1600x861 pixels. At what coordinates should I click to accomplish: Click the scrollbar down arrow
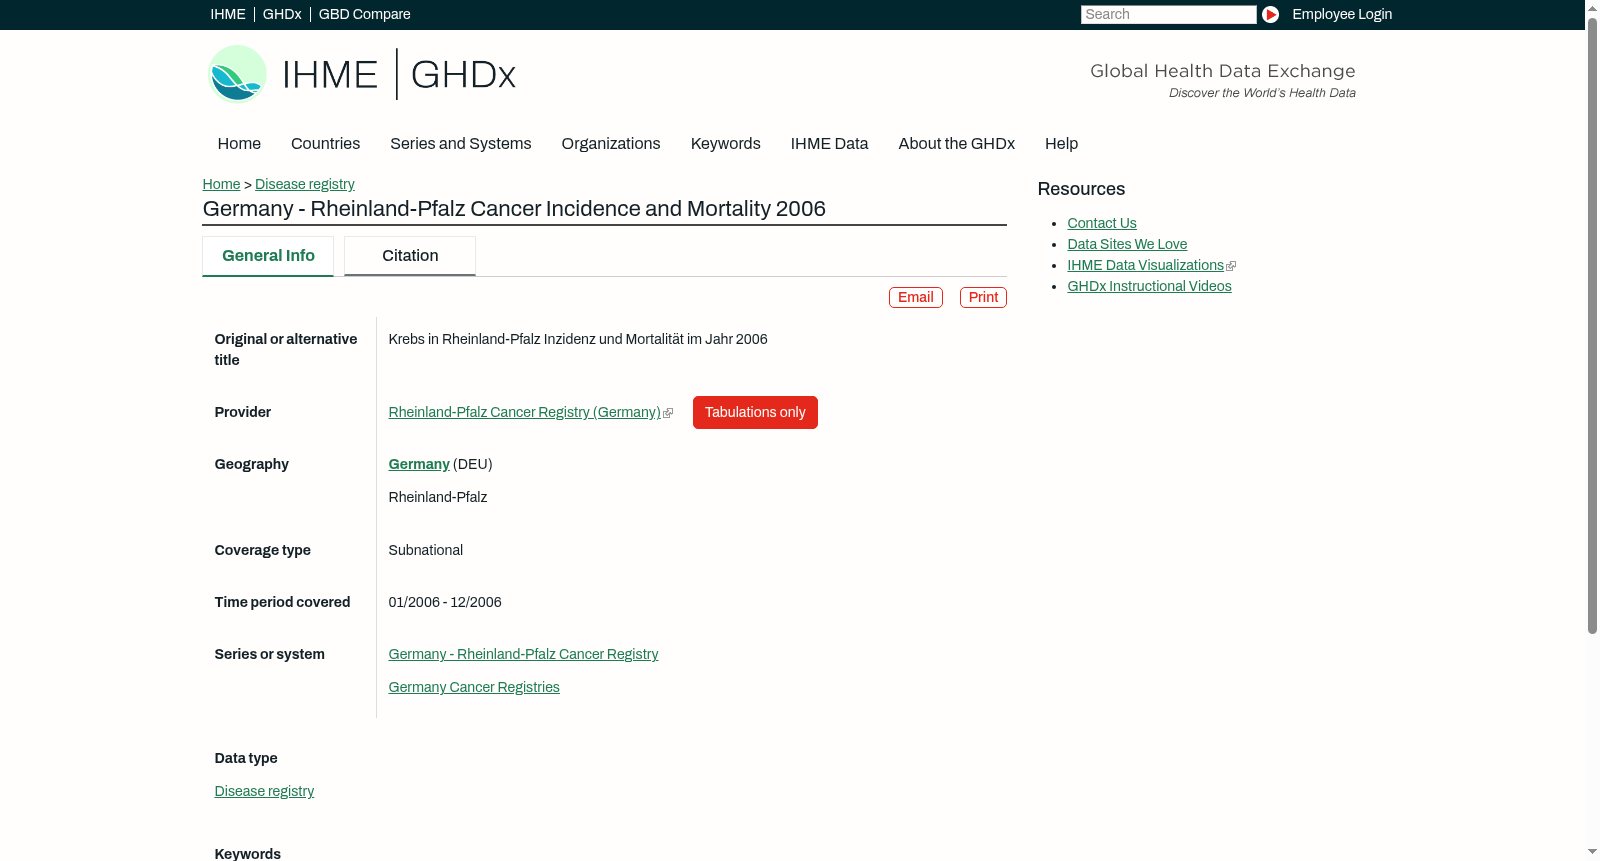[1592, 852]
